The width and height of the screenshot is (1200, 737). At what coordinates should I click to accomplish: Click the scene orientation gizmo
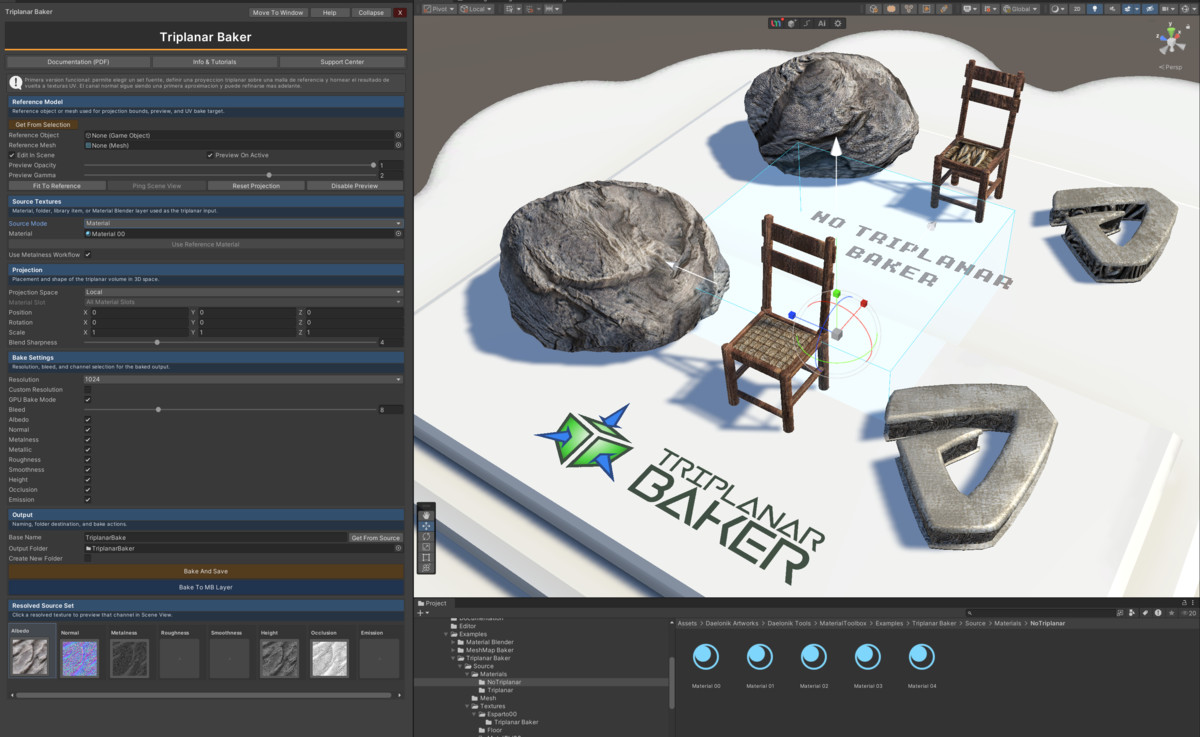click(1169, 41)
